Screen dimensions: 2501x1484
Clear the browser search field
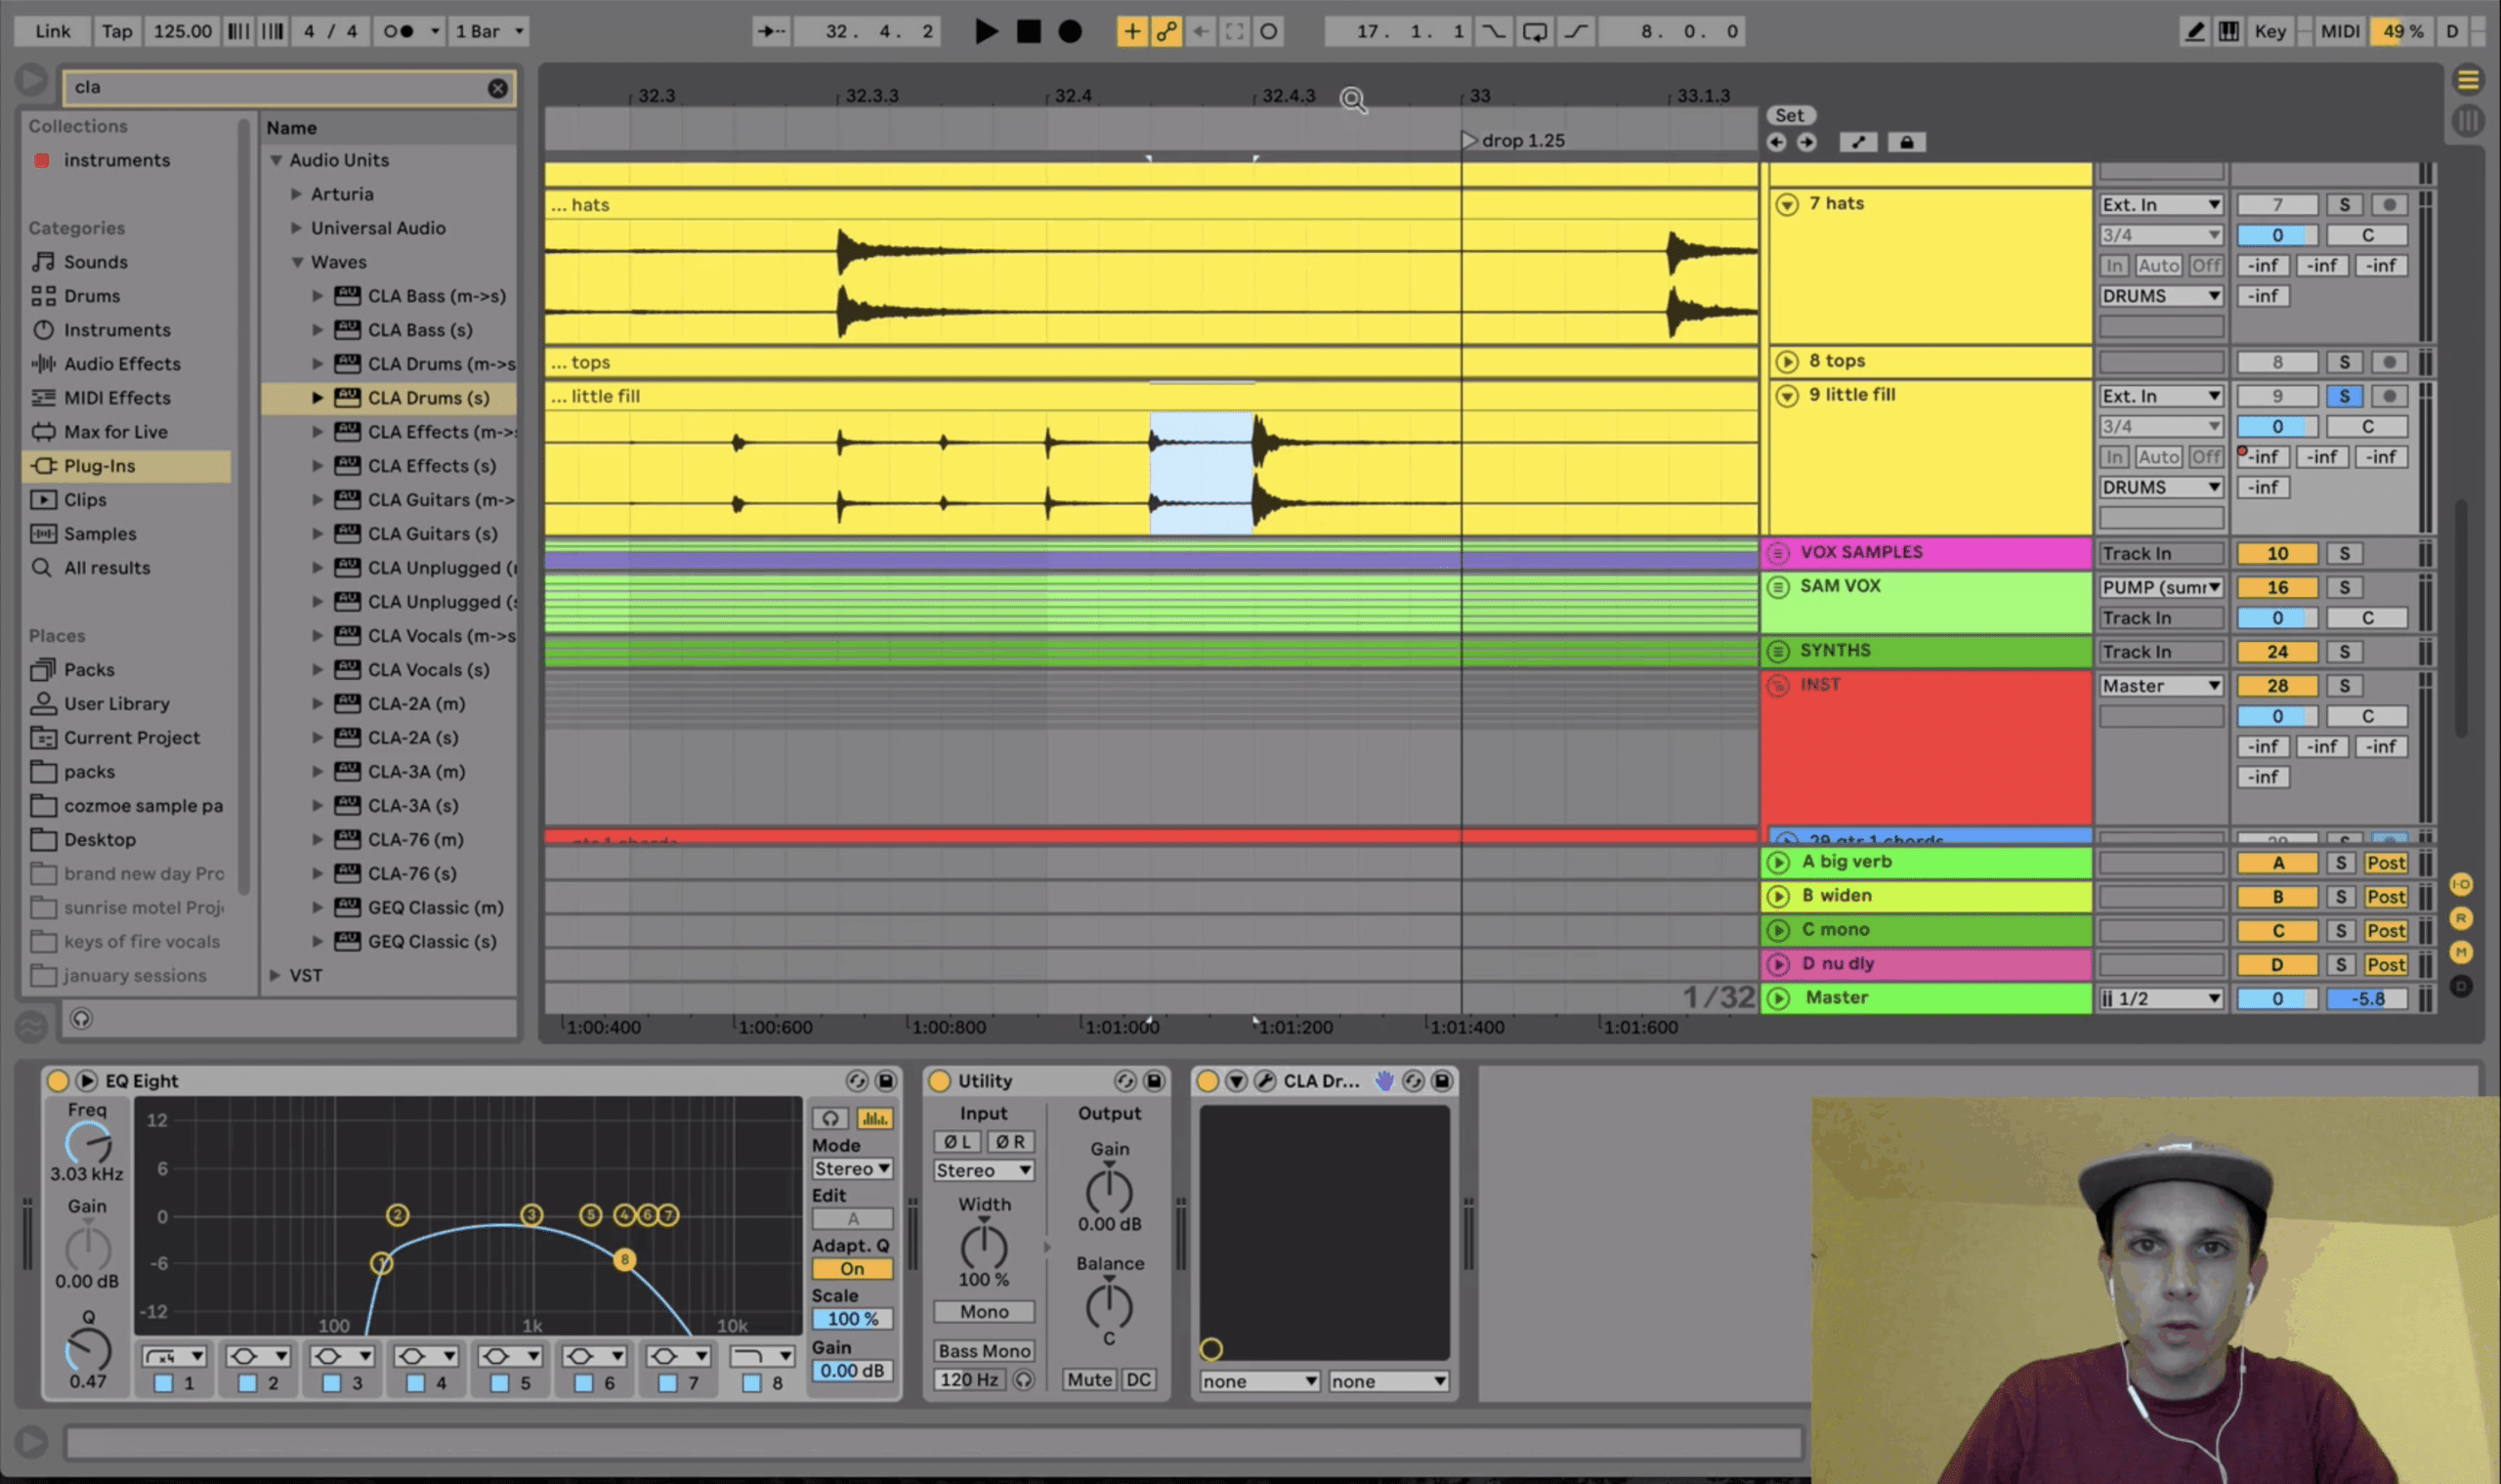(x=497, y=88)
